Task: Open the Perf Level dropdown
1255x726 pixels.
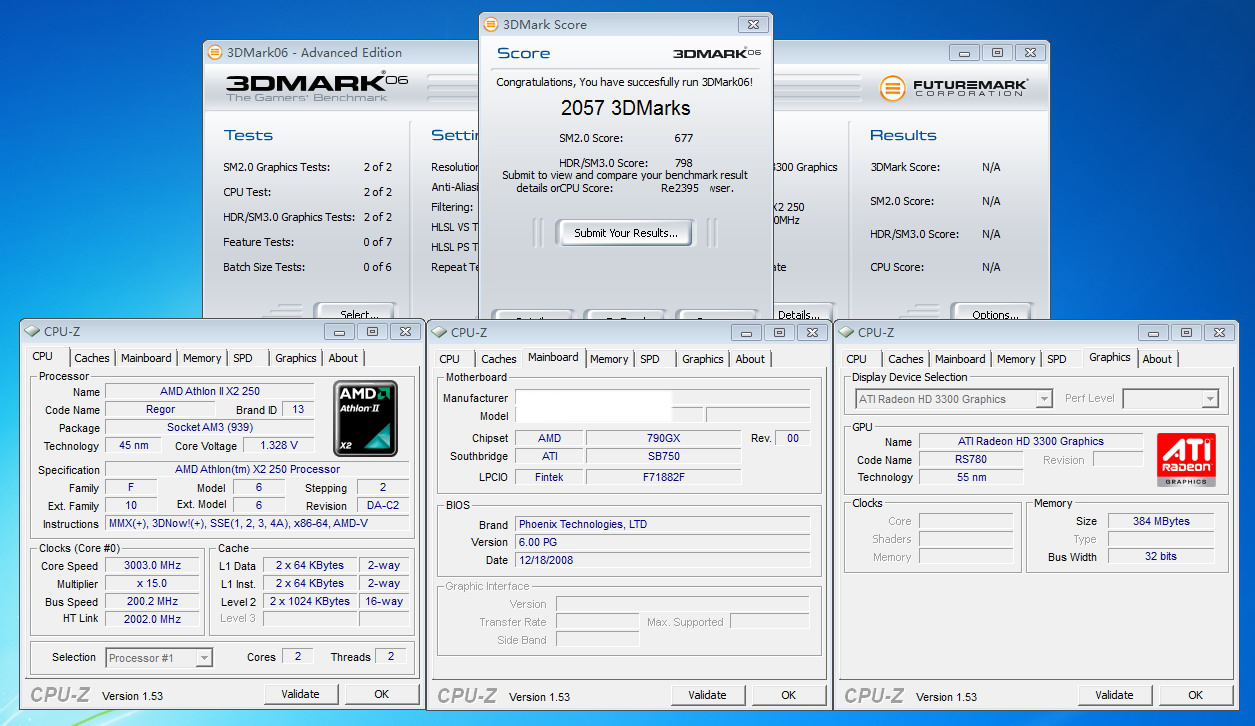Action: (x=1210, y=399)
